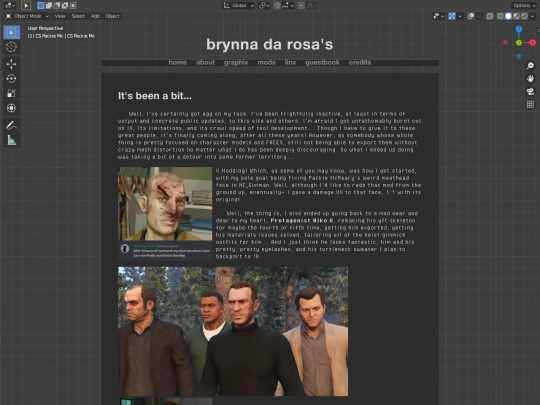
Task: Open the guestbook page link
Action: coord(322,62)
